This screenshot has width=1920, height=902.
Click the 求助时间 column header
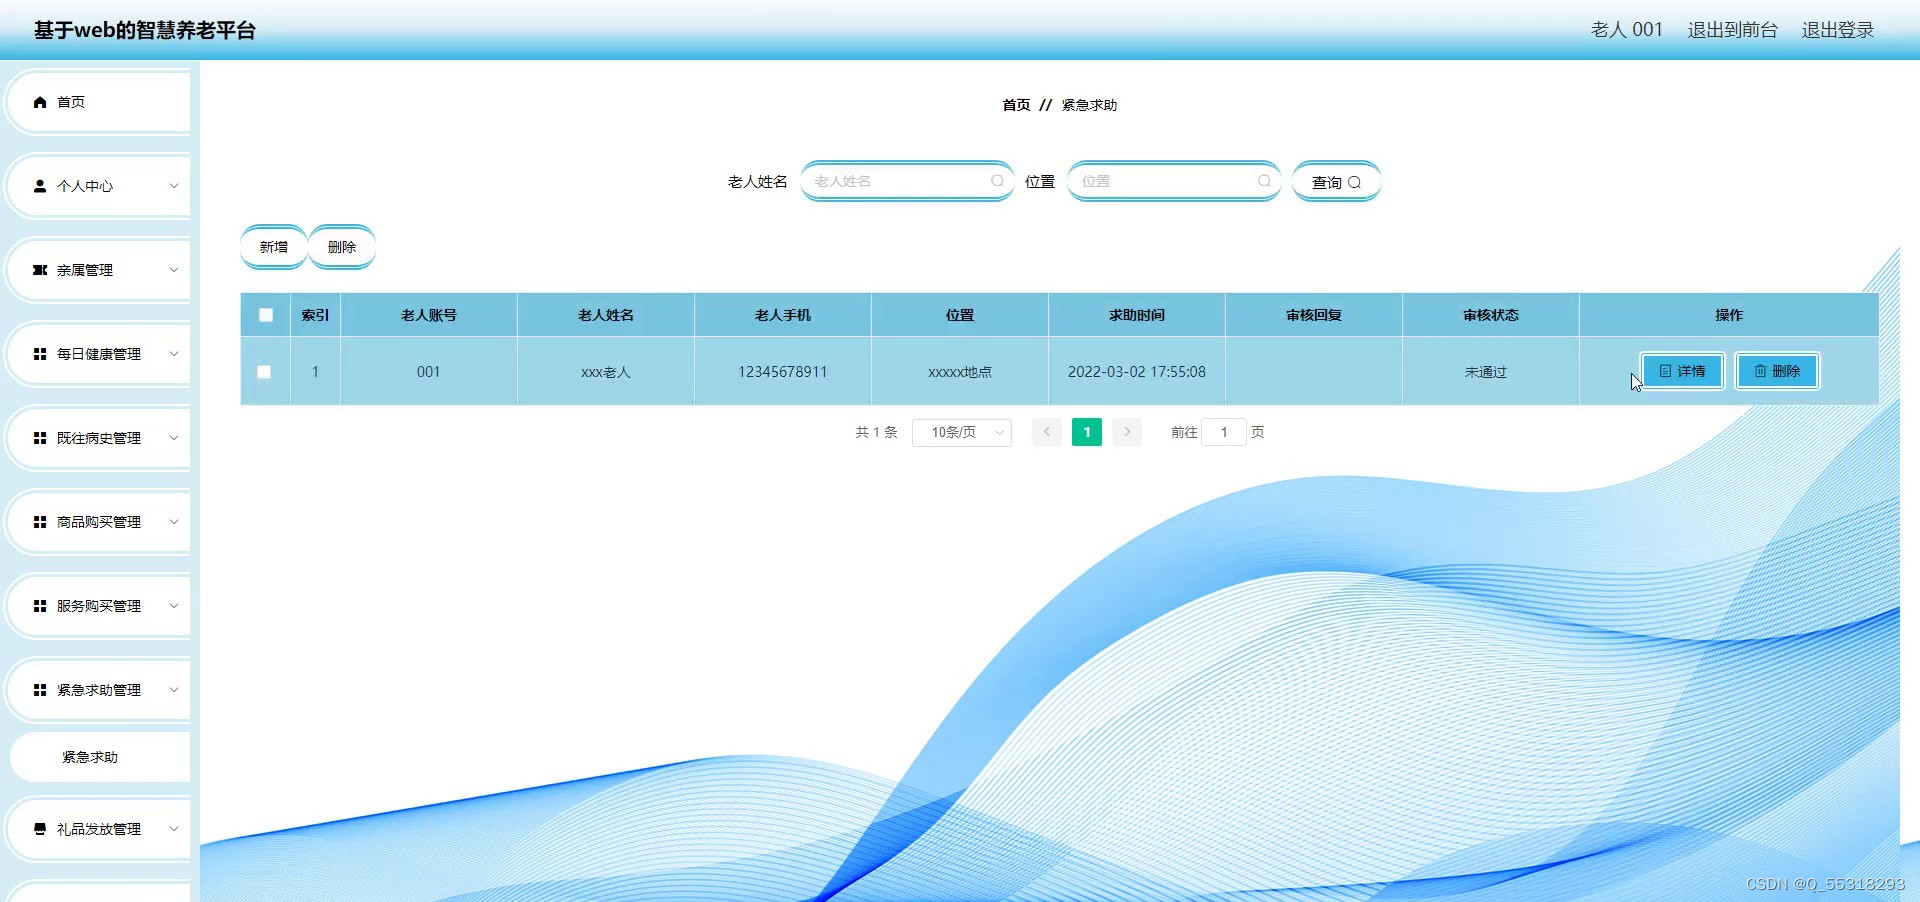click(x=1137, y=315)
